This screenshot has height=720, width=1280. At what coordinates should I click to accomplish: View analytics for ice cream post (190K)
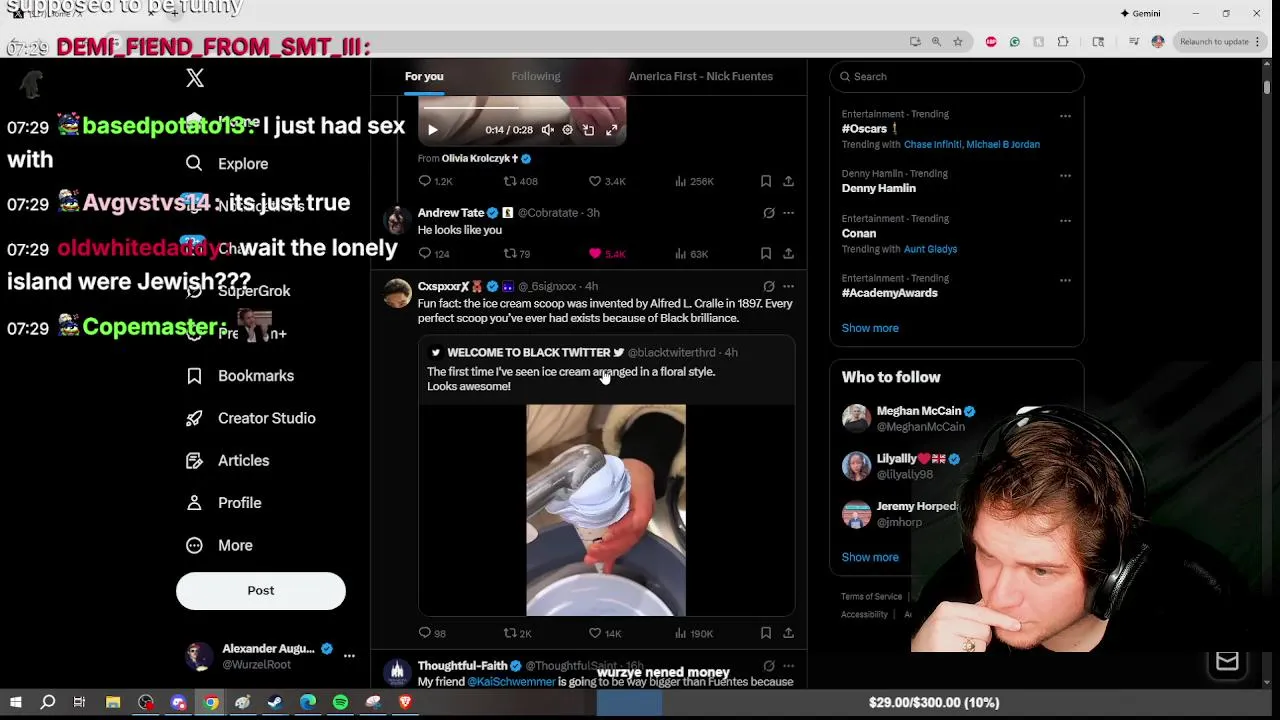click(x=694, y=633)
